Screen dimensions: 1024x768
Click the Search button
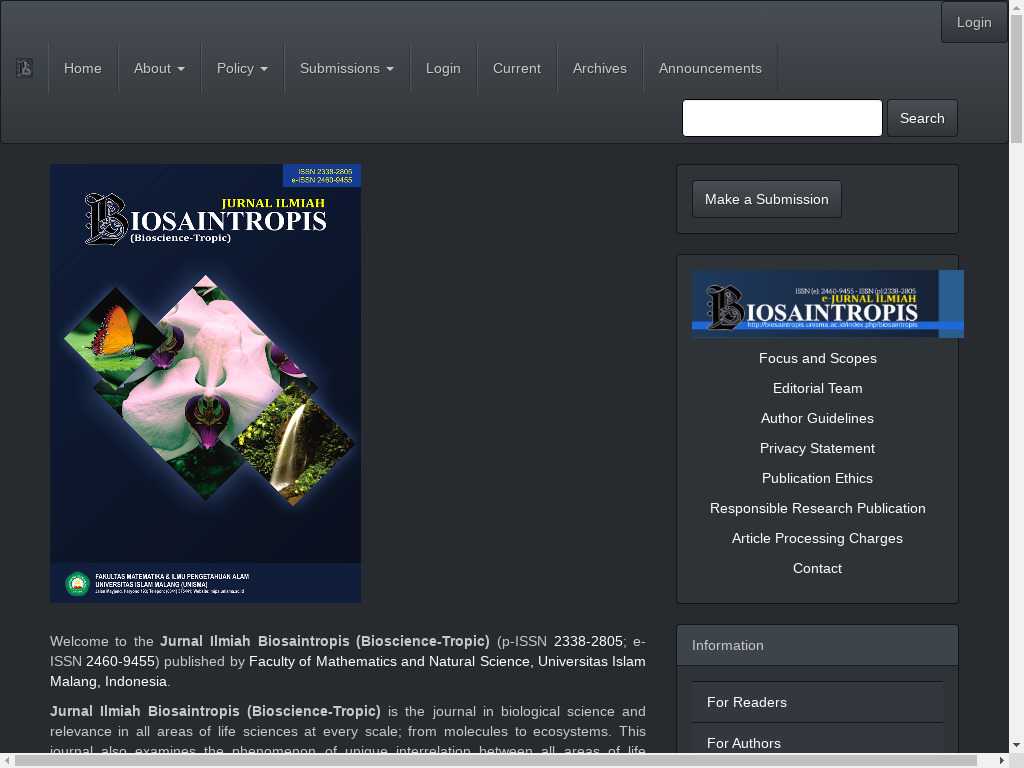click(x=922, y=118)
